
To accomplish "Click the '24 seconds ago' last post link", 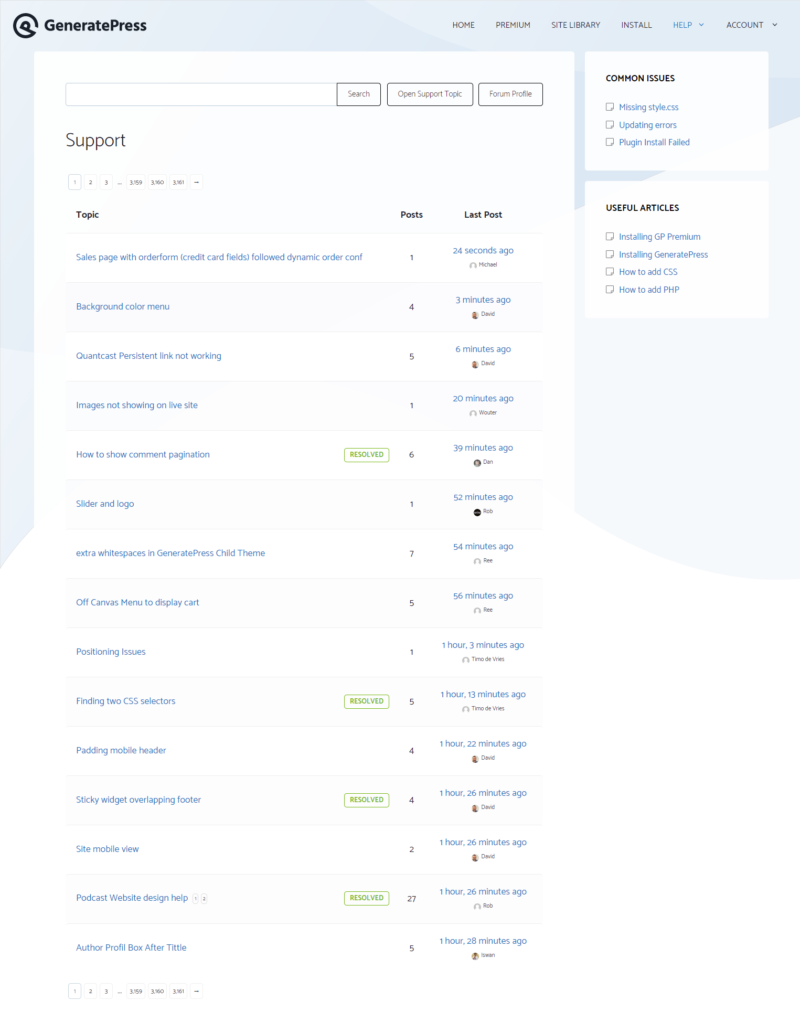I will click(483, 250).
